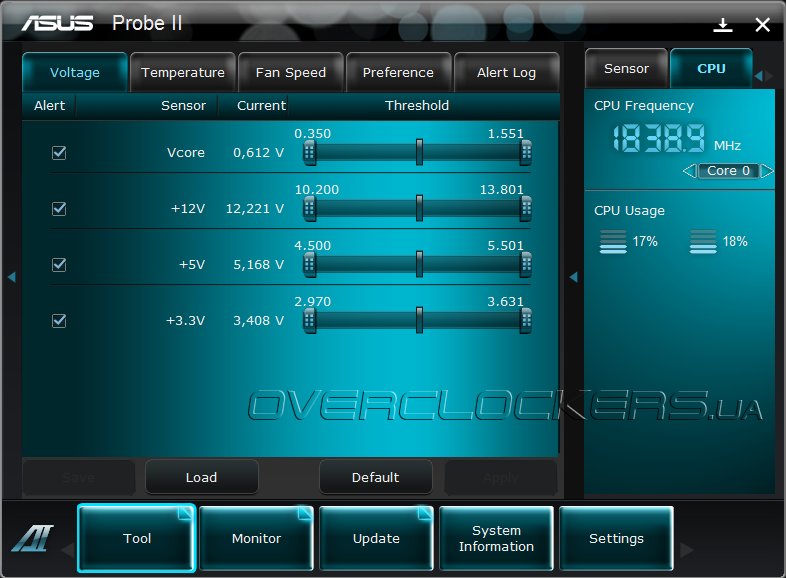Select next core with right arrow near Core 0
The height and width of the screenshot is (578, 786).
767,171
